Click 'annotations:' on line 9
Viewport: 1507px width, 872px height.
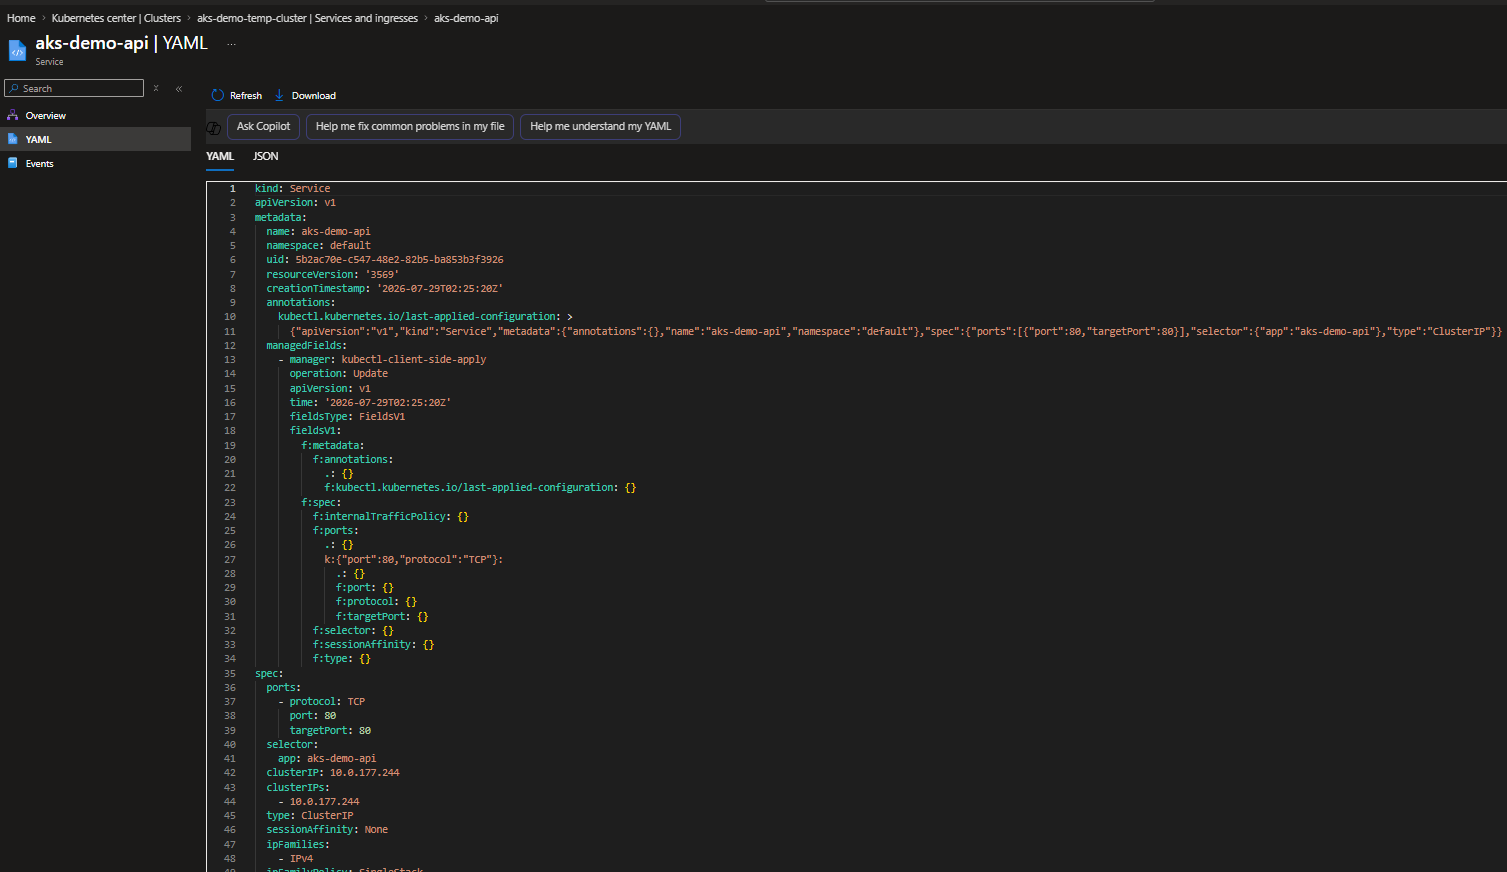coord(301,302)
